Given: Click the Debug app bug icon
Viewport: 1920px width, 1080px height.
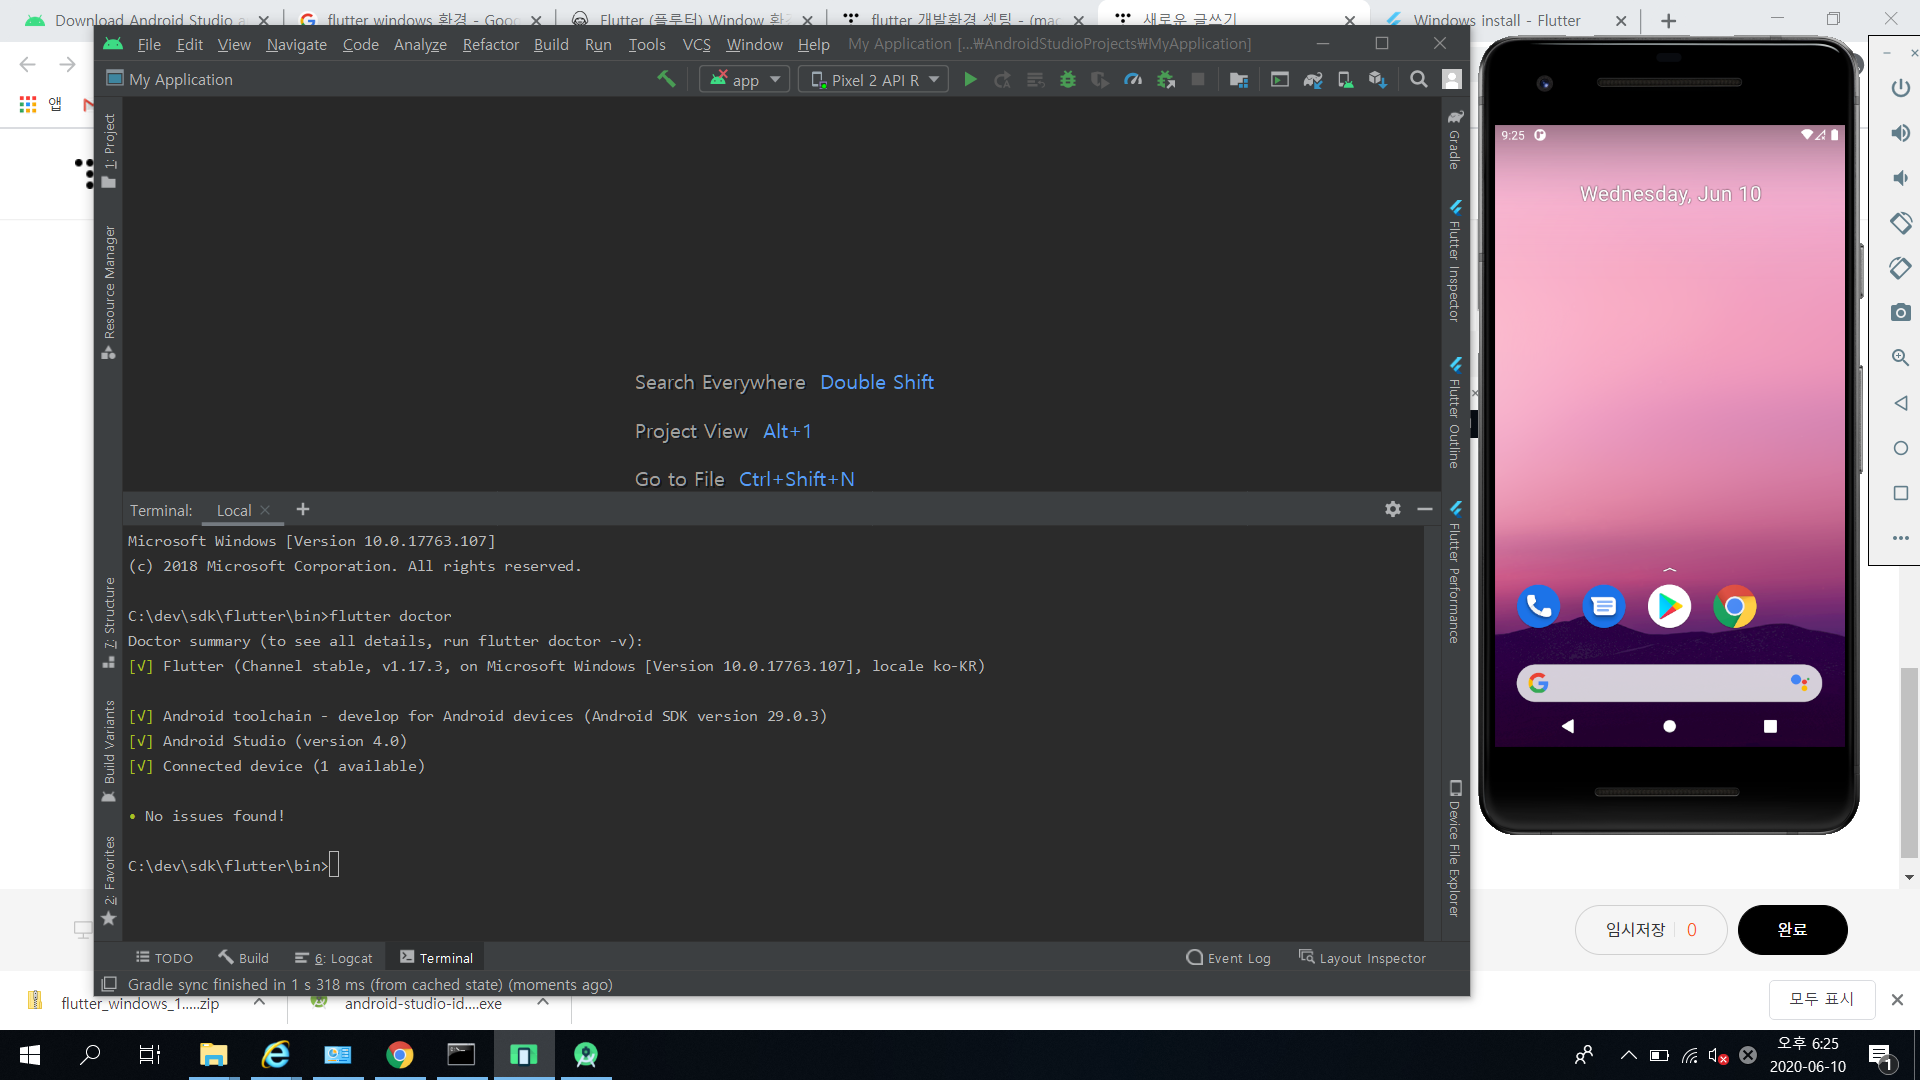Looking at the screenshot, I should pos(1068,79).
